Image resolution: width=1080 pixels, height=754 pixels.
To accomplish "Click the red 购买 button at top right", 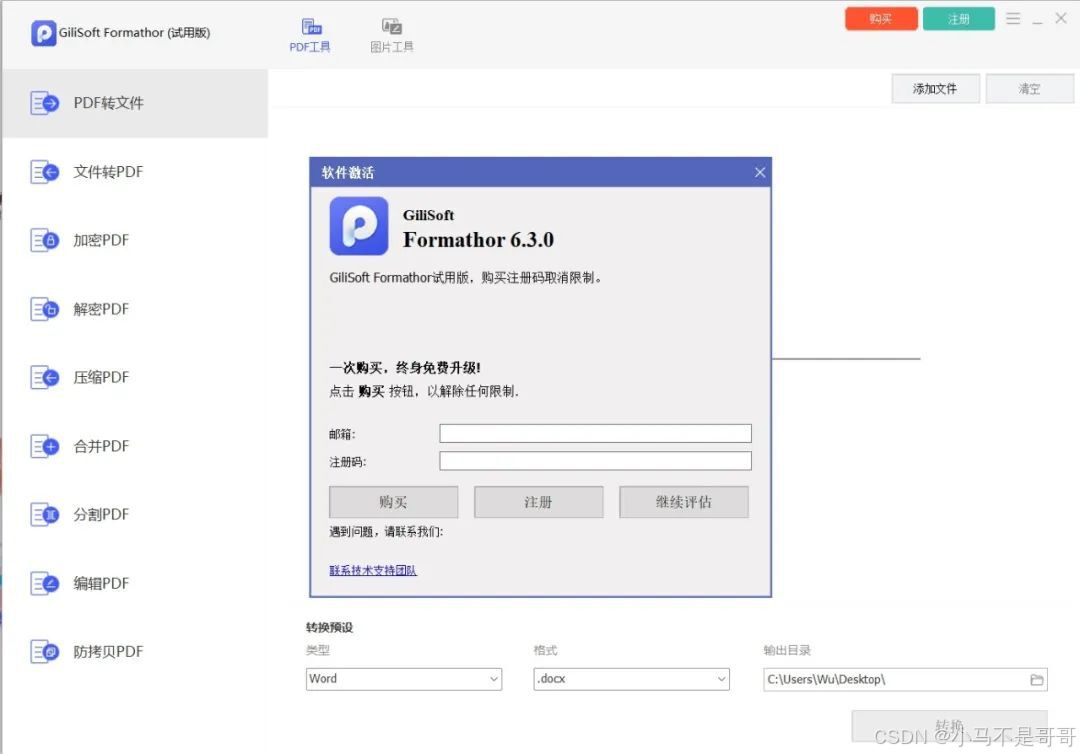I will [881, 19].
